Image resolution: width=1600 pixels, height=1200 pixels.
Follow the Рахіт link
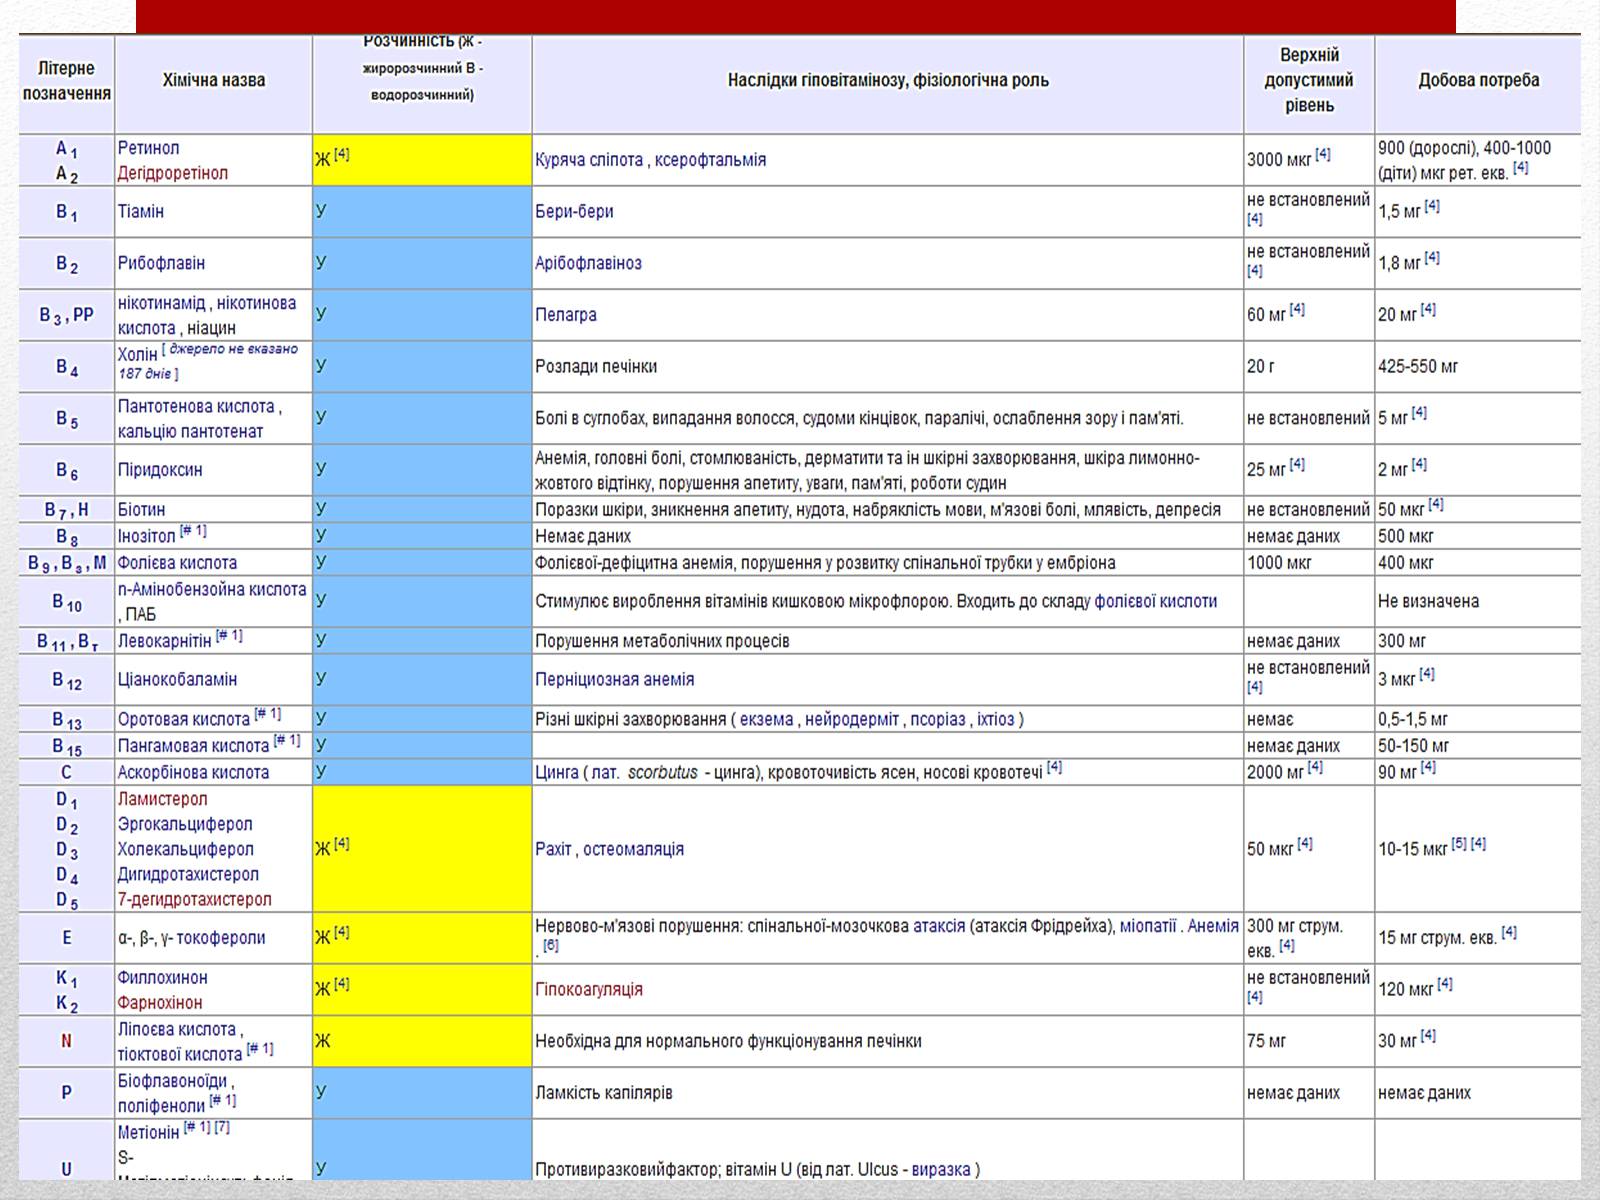[x=553, y=850]
